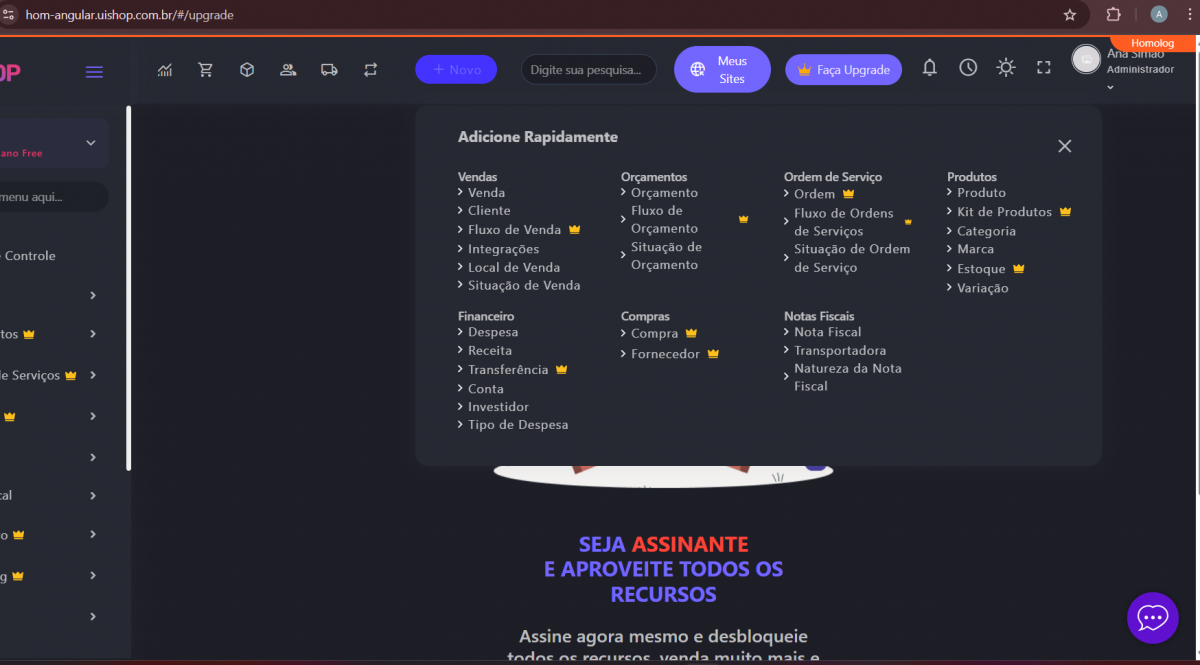Viewport: 1200px width, 665px height.
Task: Close the Adicione Rapidamente panel
Action: [1065, 146]
